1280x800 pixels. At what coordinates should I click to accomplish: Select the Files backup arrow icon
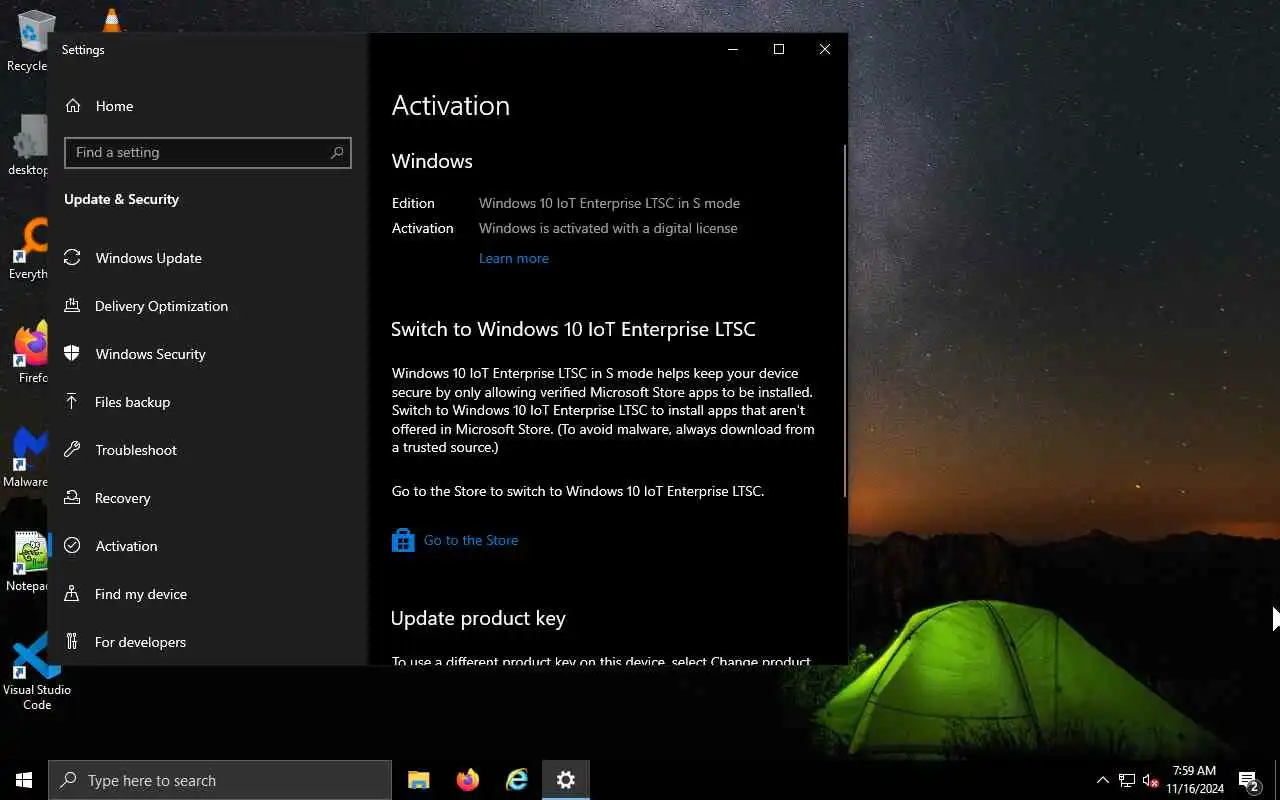pyautogui.click(x=72, y=402)
